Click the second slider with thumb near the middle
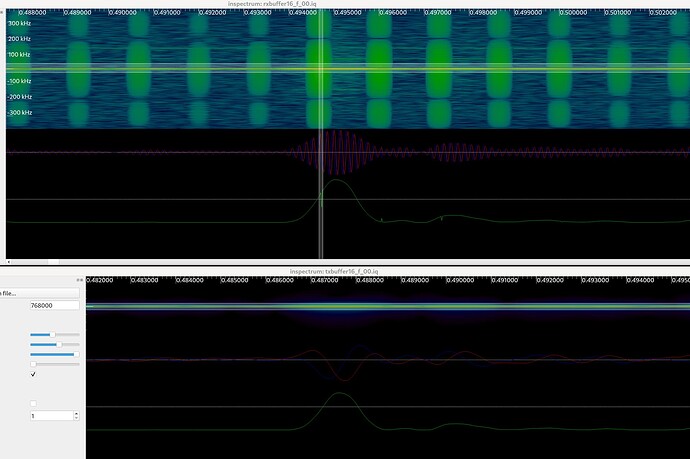The width and height of the screenshot is (690, 459). (55, 345)
